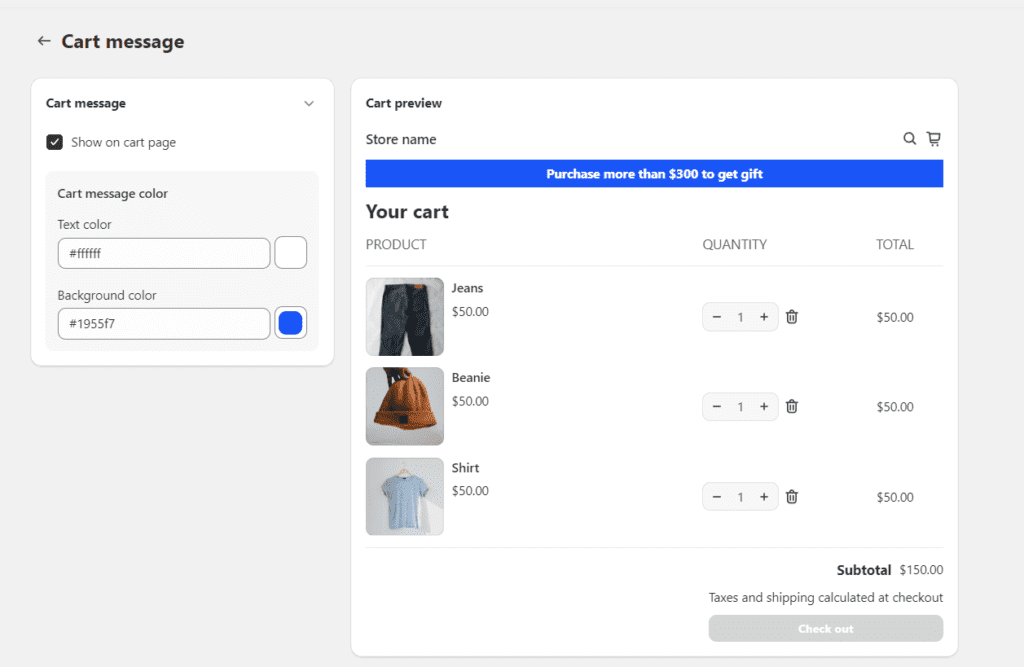The height and width of the screenshot is (667, 1024).
Task: Click the Text color hex input field
Action: click(x=163, y=254)
